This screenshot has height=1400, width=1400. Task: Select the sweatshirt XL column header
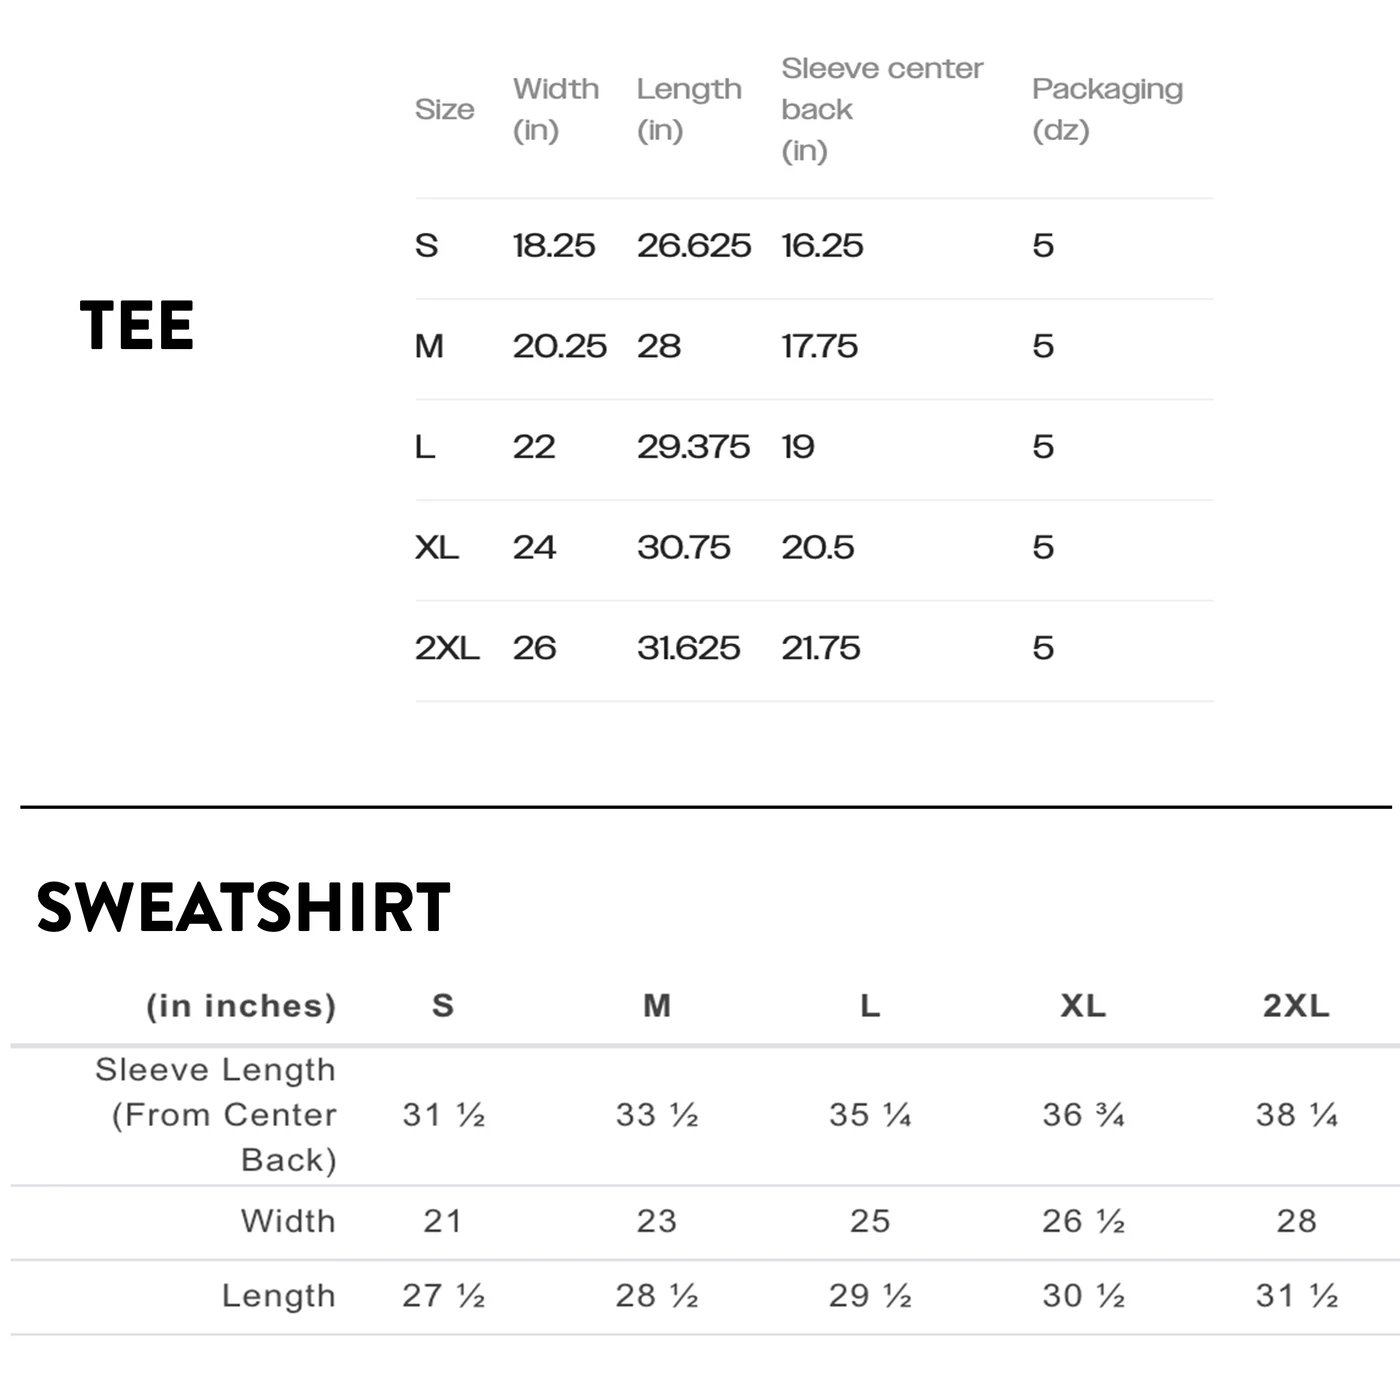click(x=1083, y=1006)
